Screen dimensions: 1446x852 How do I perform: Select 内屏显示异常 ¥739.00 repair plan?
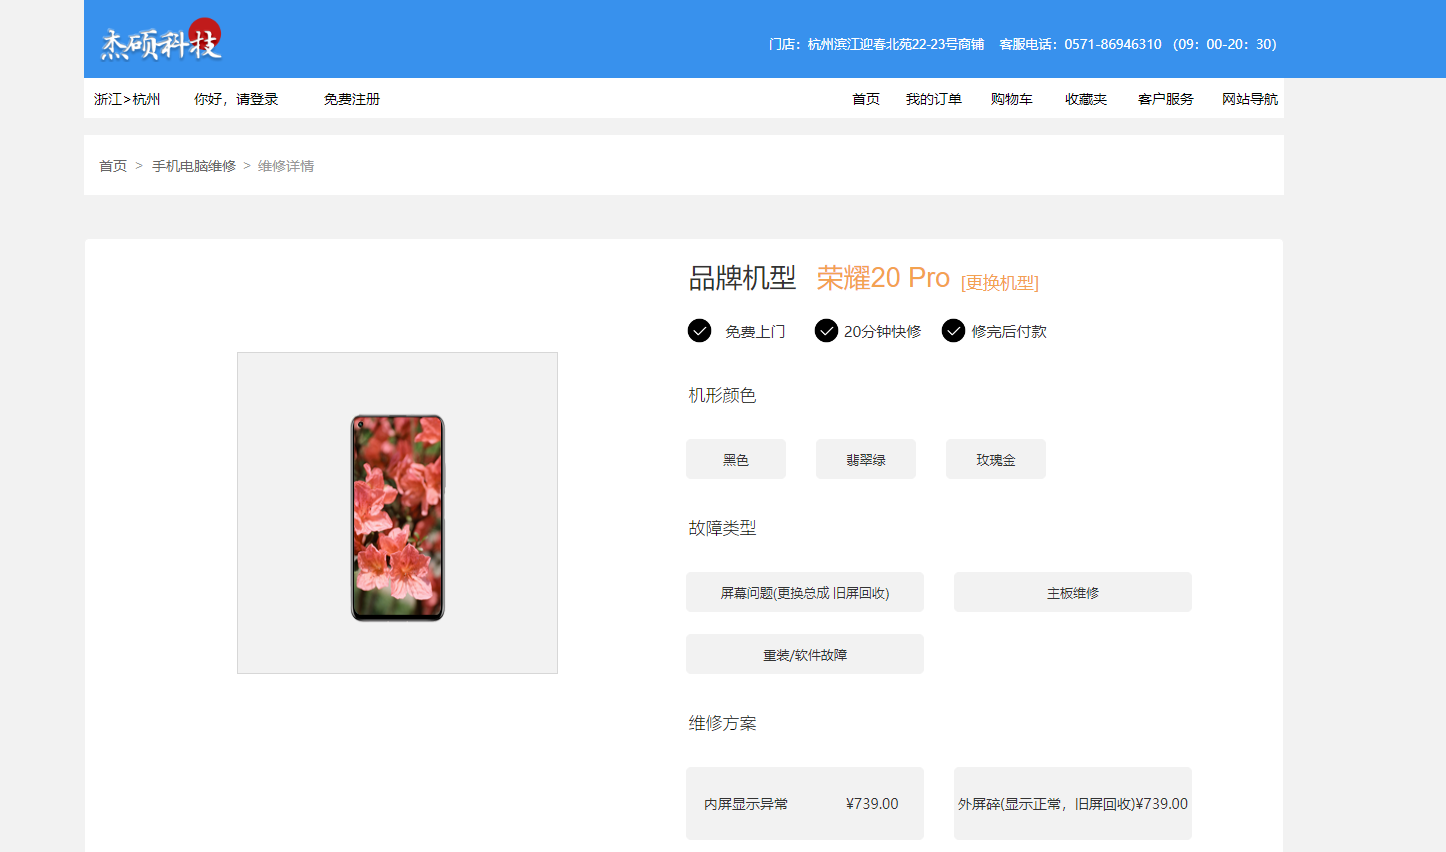coord(805,803)
